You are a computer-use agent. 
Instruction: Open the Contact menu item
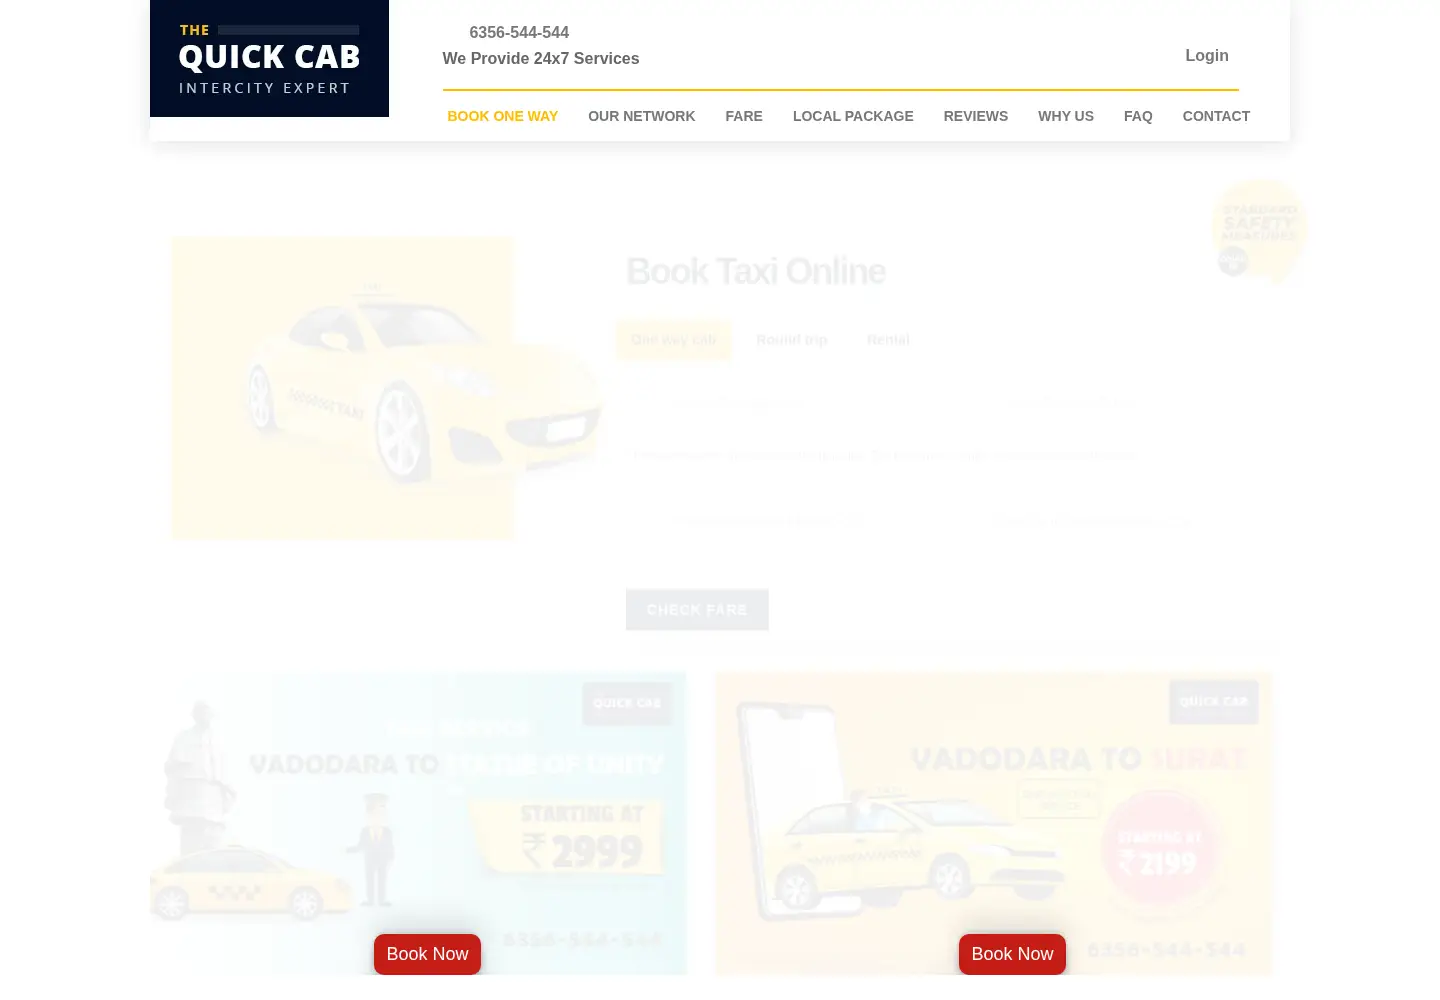(x=1216, y=116)
